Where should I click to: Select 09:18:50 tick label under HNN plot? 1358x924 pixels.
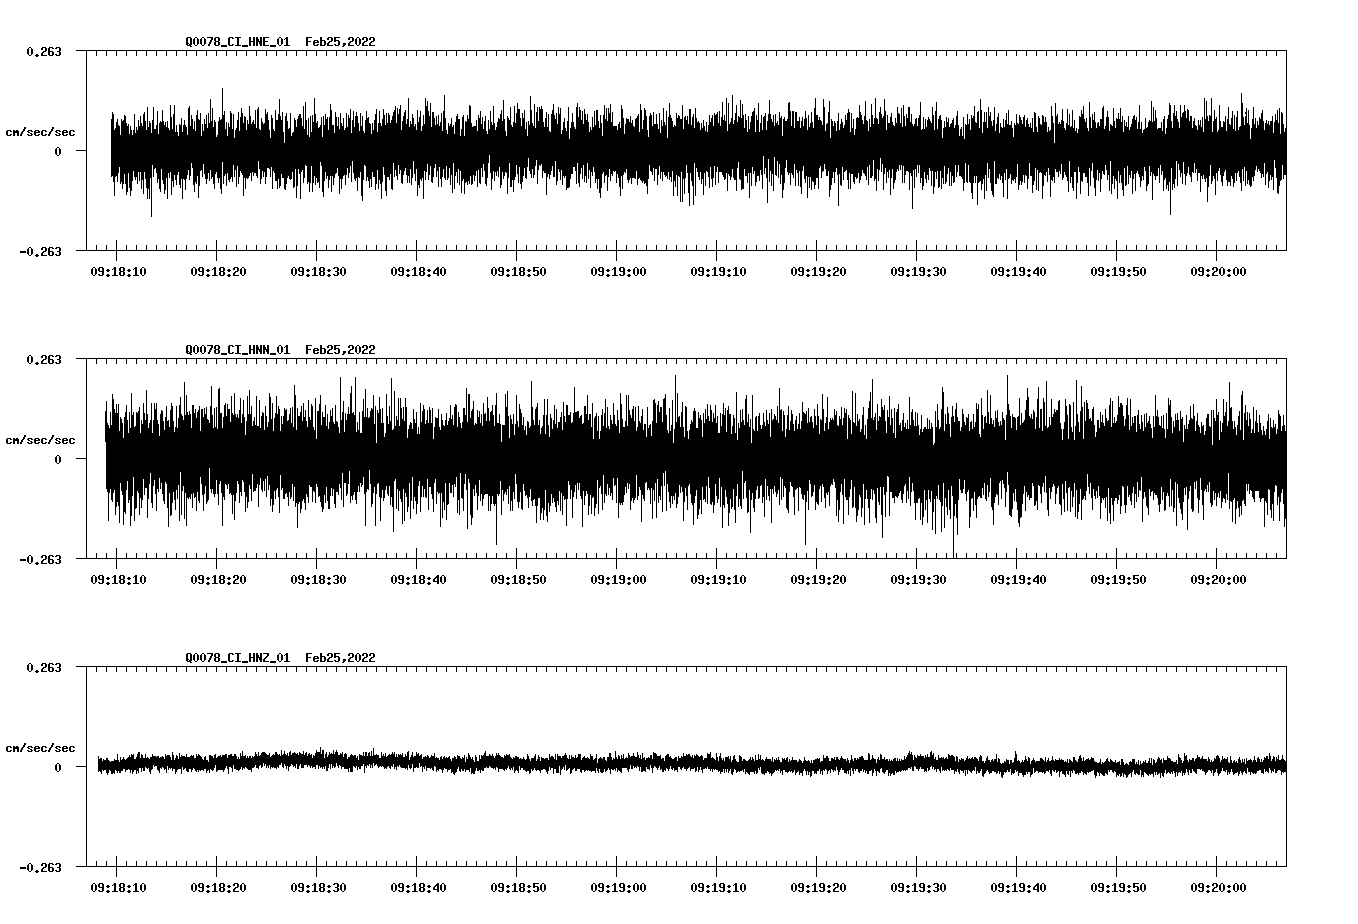pos(518,579)
